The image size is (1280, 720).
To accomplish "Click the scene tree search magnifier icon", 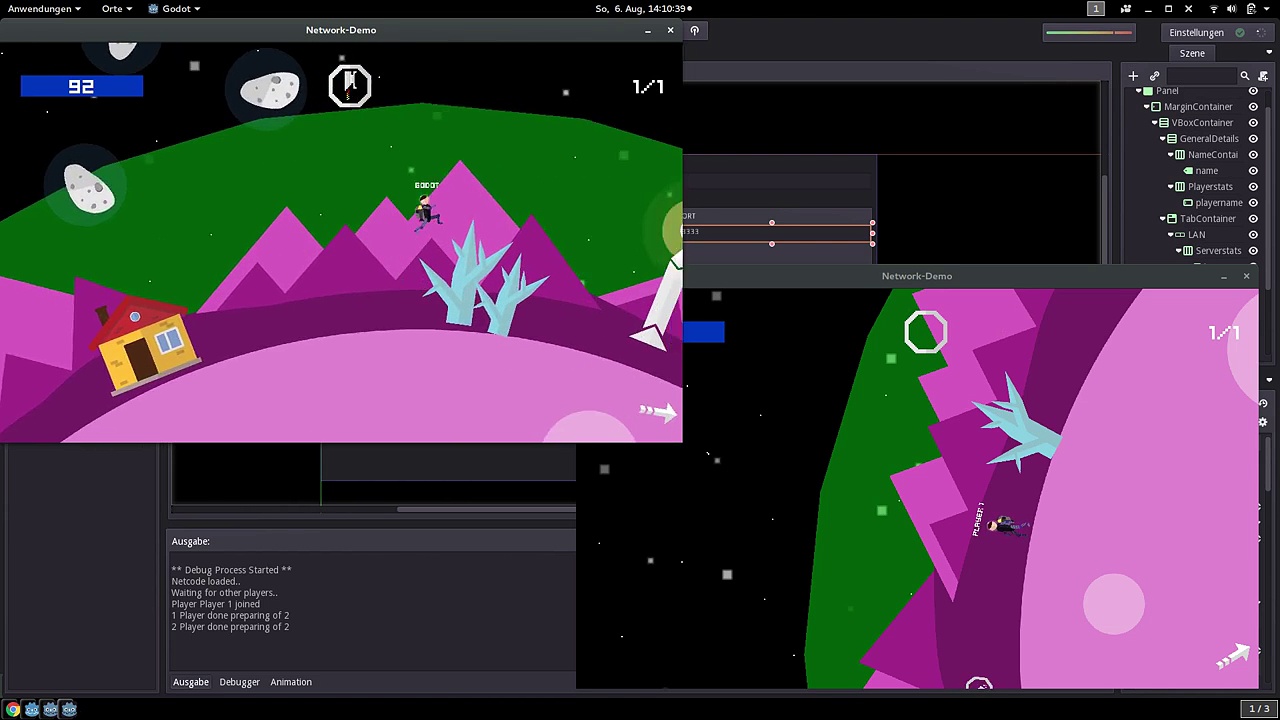I will [x=1245, y=76].
